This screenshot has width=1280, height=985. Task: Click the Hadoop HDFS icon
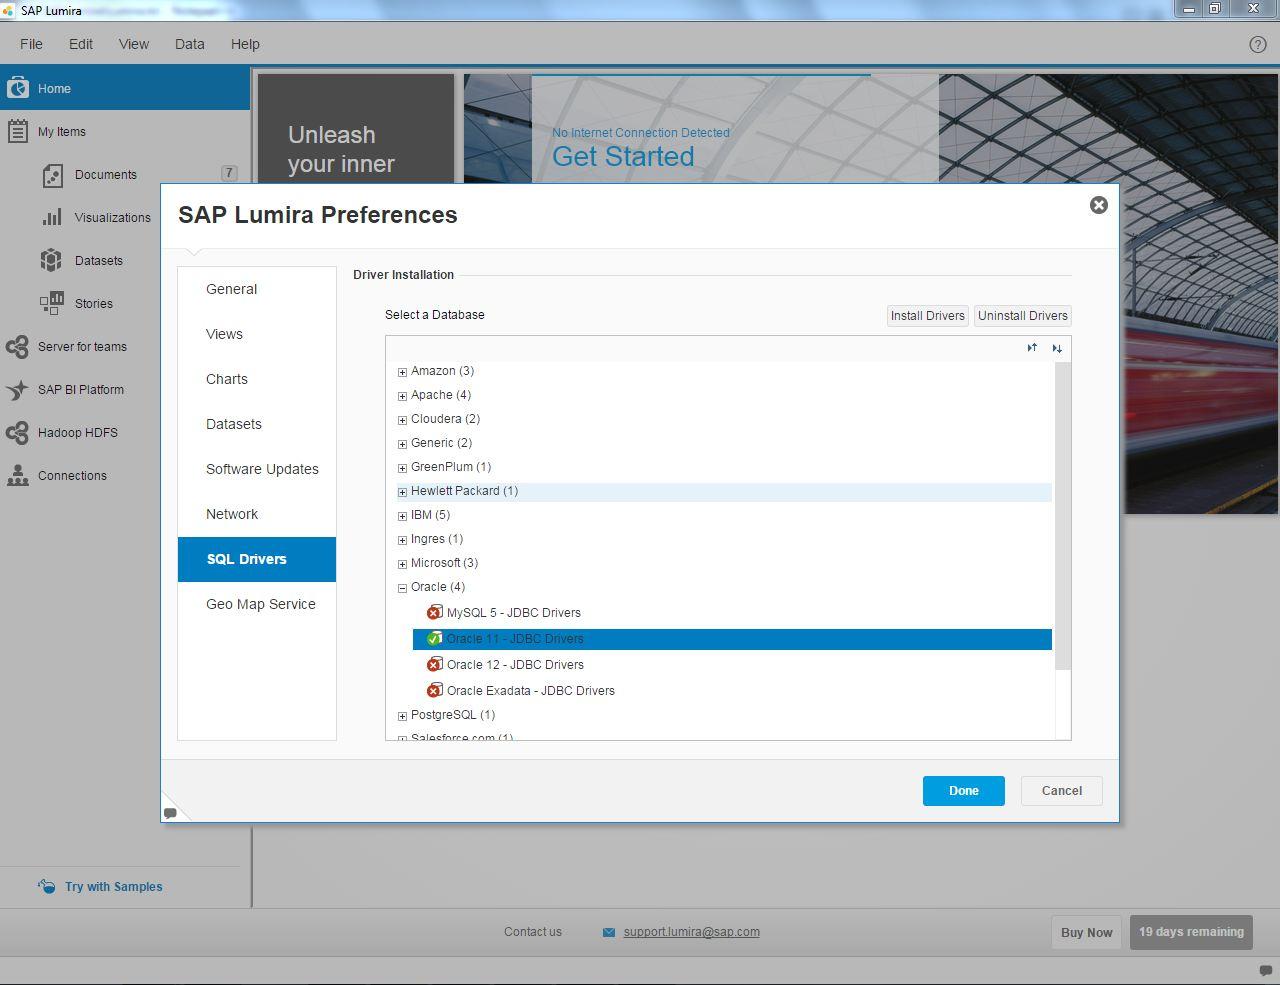[17, 432]
